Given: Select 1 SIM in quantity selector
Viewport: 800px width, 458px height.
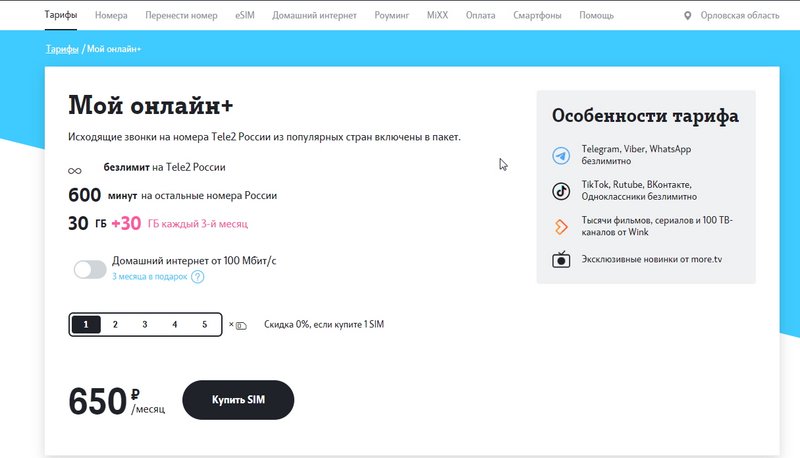Looking at the screenshot, I should [86, 324].
